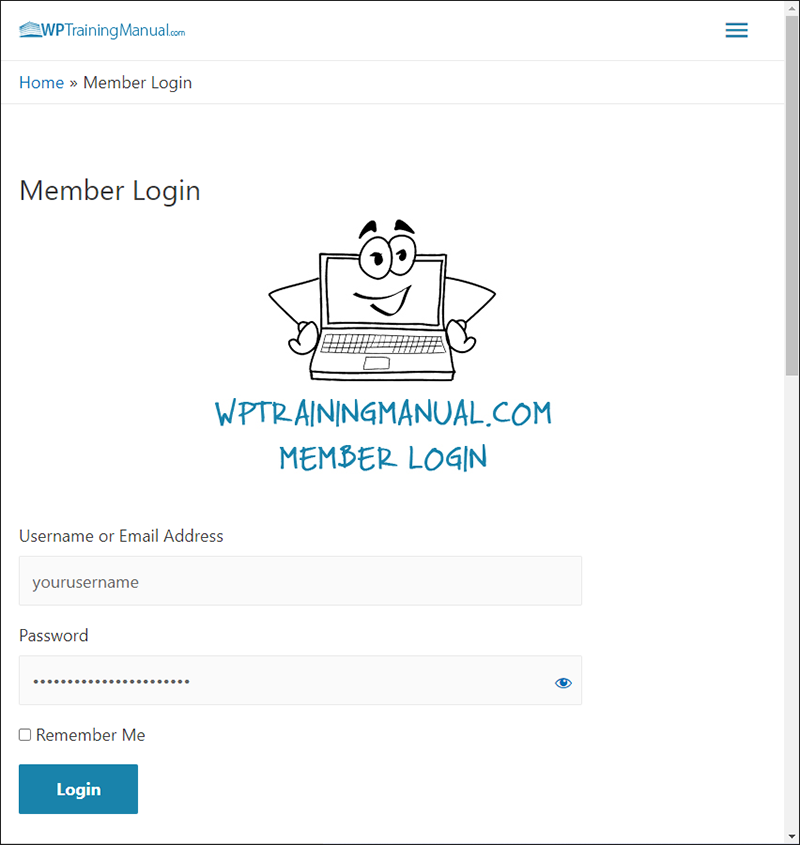Focus the Username or Email Address field
The width and height of the screenshot is (800, 845).
coord(300,581)
